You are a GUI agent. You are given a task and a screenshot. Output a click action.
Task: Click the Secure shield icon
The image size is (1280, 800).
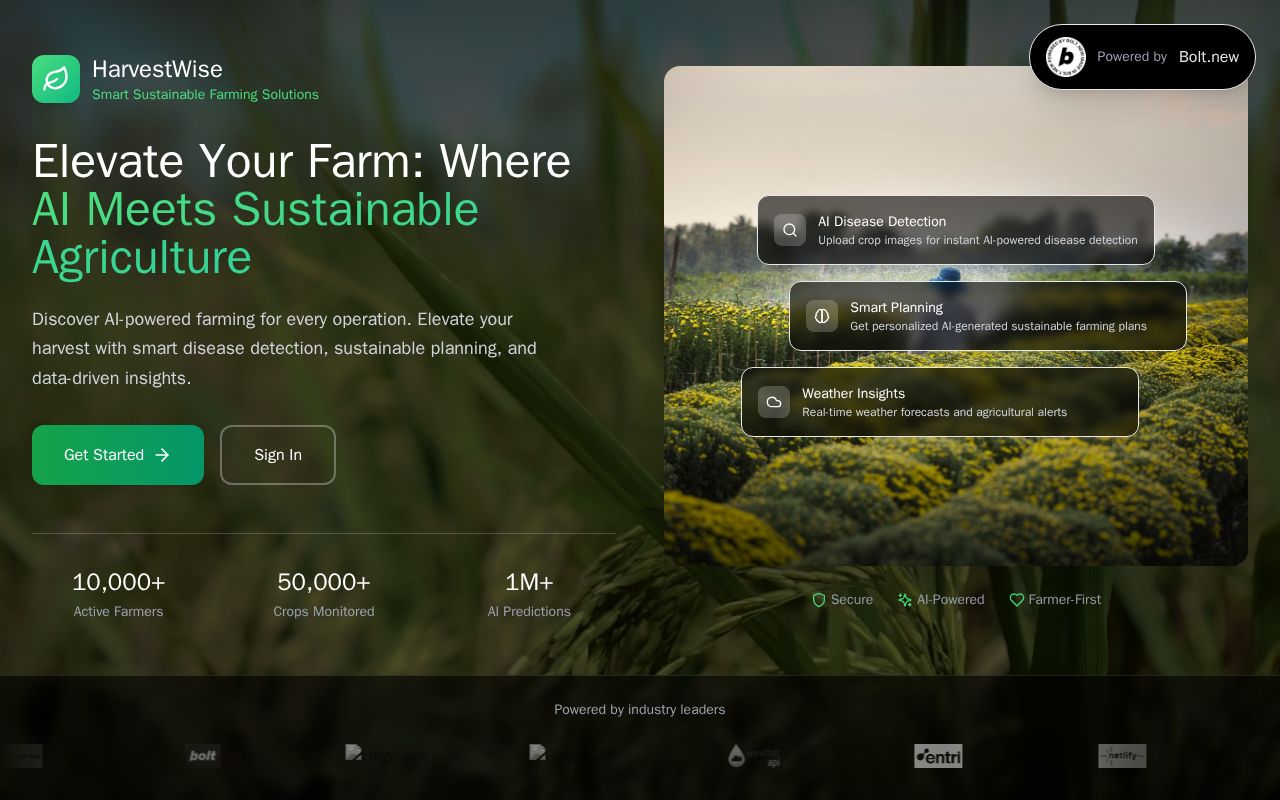click(x=819, y=600)
